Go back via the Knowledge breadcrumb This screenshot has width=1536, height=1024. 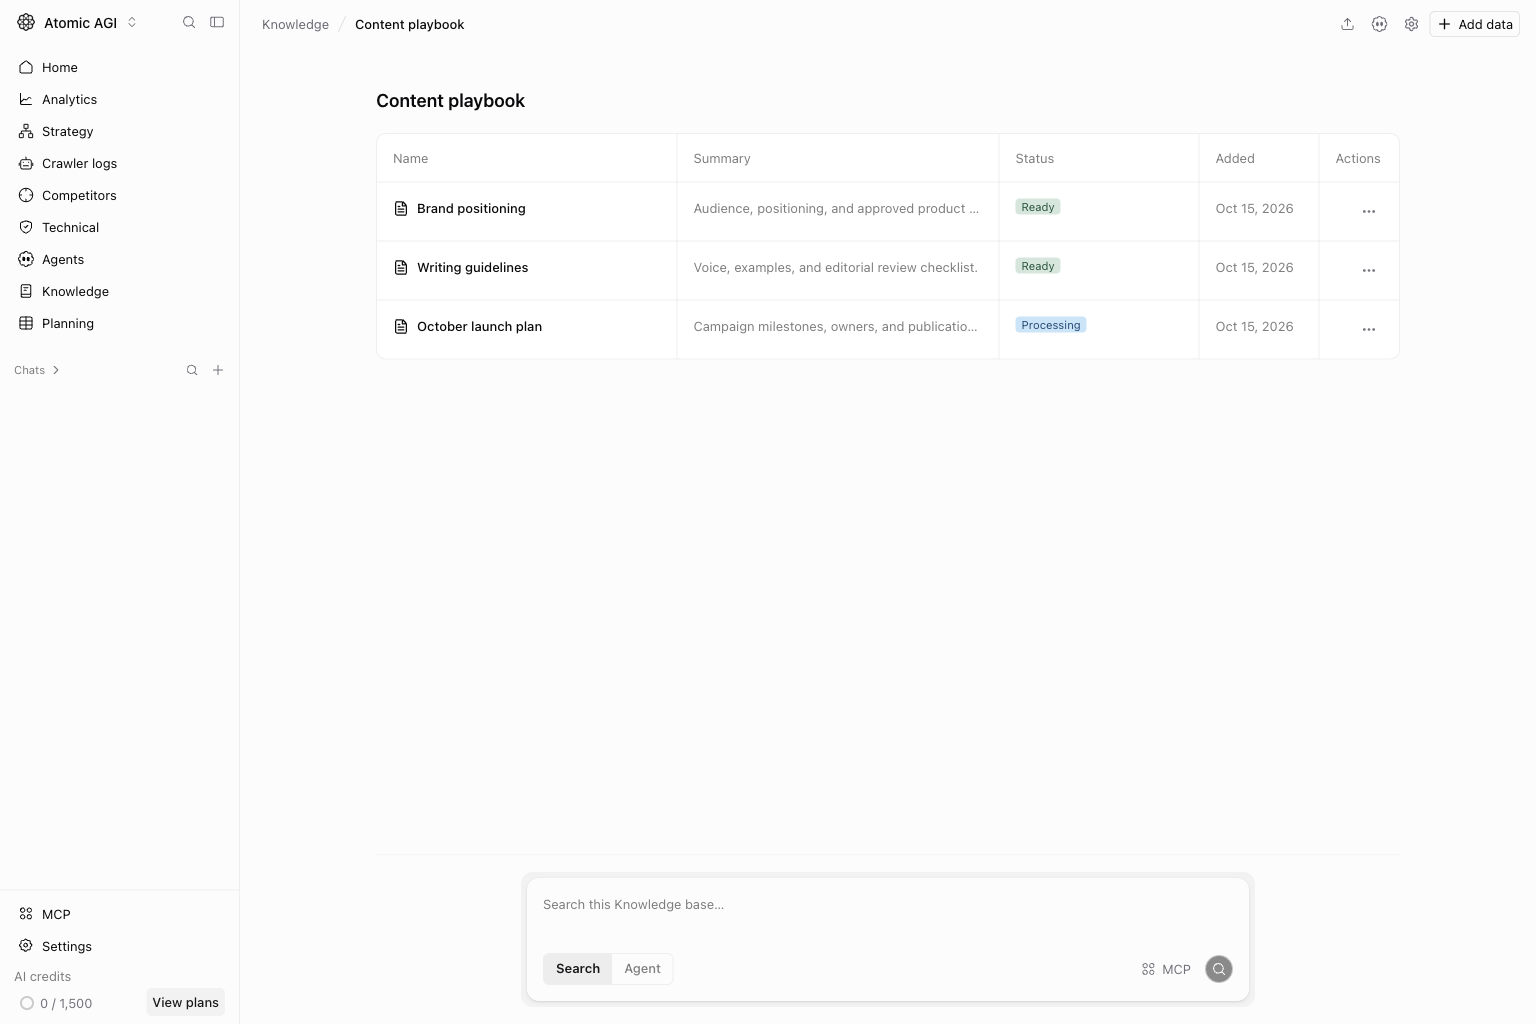295,24
